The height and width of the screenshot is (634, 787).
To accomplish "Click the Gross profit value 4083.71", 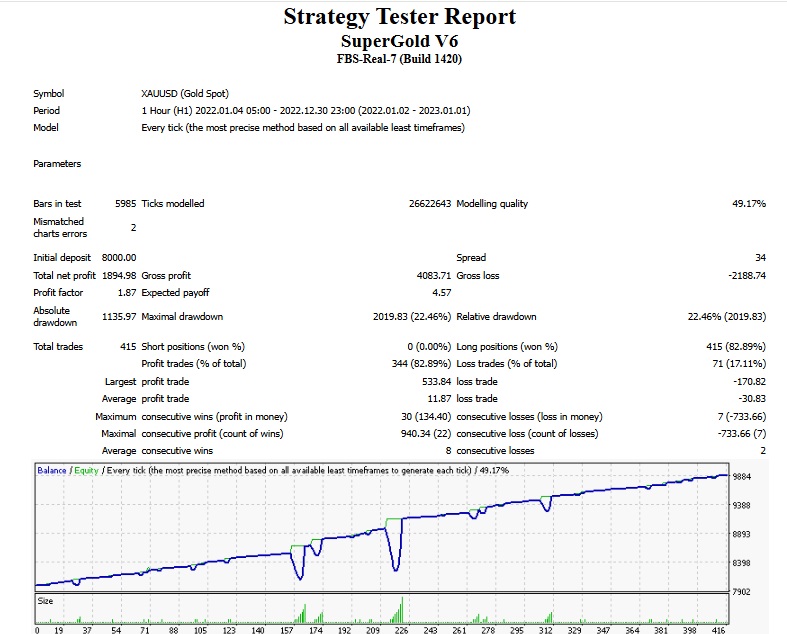I will pyautogui.click(x=434, y=276).
